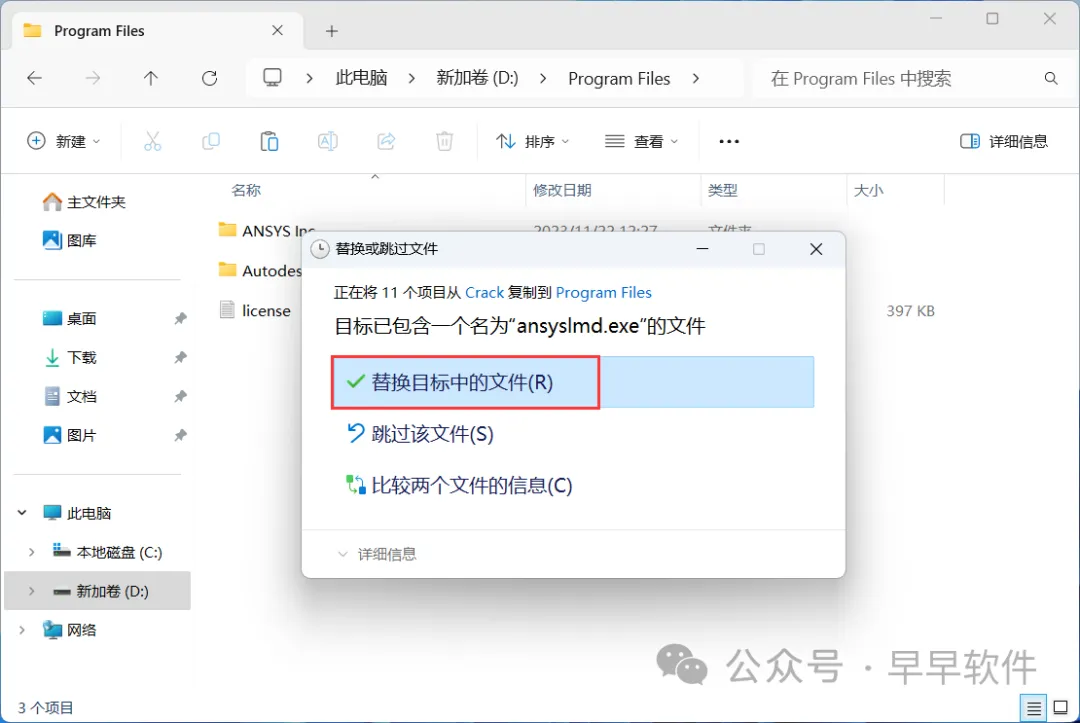Choose 跳过该文件(S) option
This screenshot has width=1080, height=723.
[x=419, y=434]
